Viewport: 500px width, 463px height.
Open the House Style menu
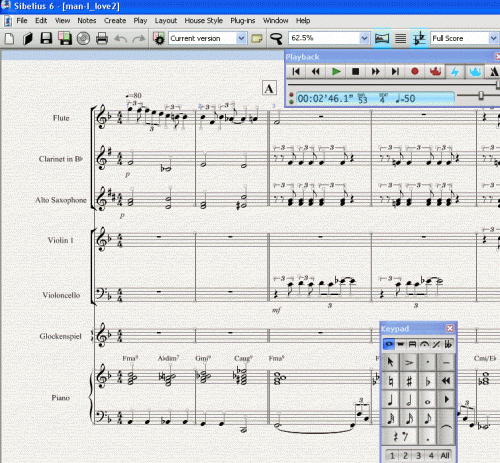[x=204, y=21]
